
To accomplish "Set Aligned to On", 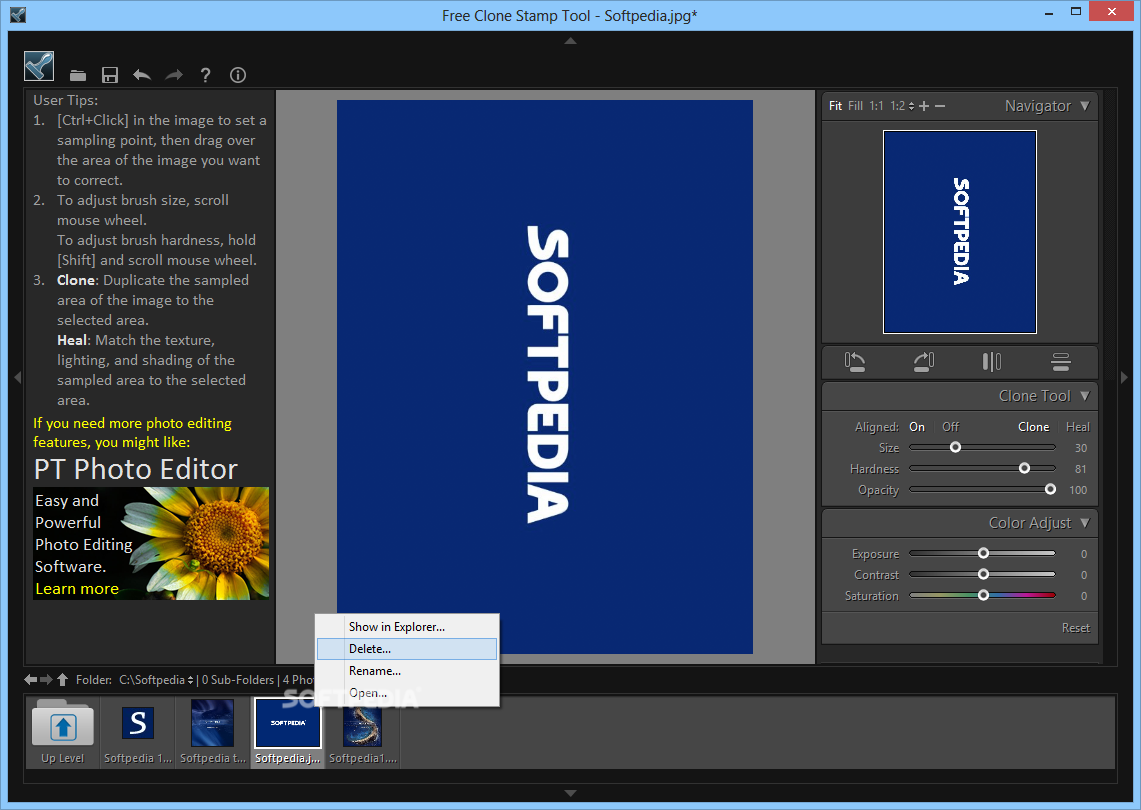I will coord(917,427).
